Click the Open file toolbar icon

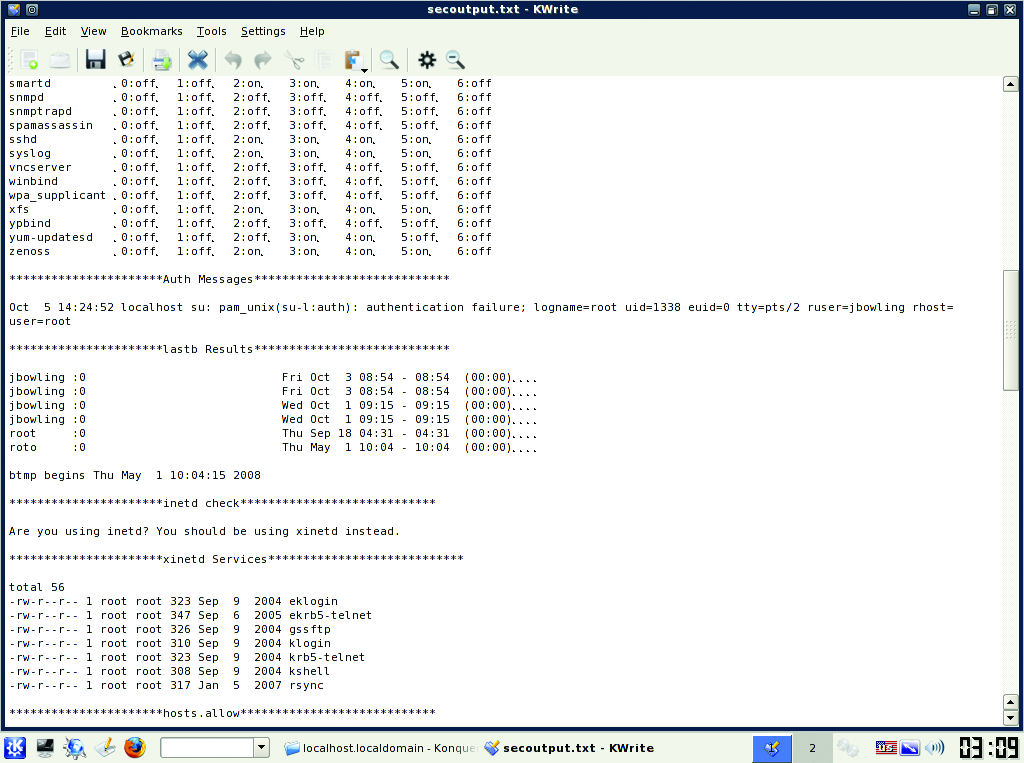[x=60, y=60]
